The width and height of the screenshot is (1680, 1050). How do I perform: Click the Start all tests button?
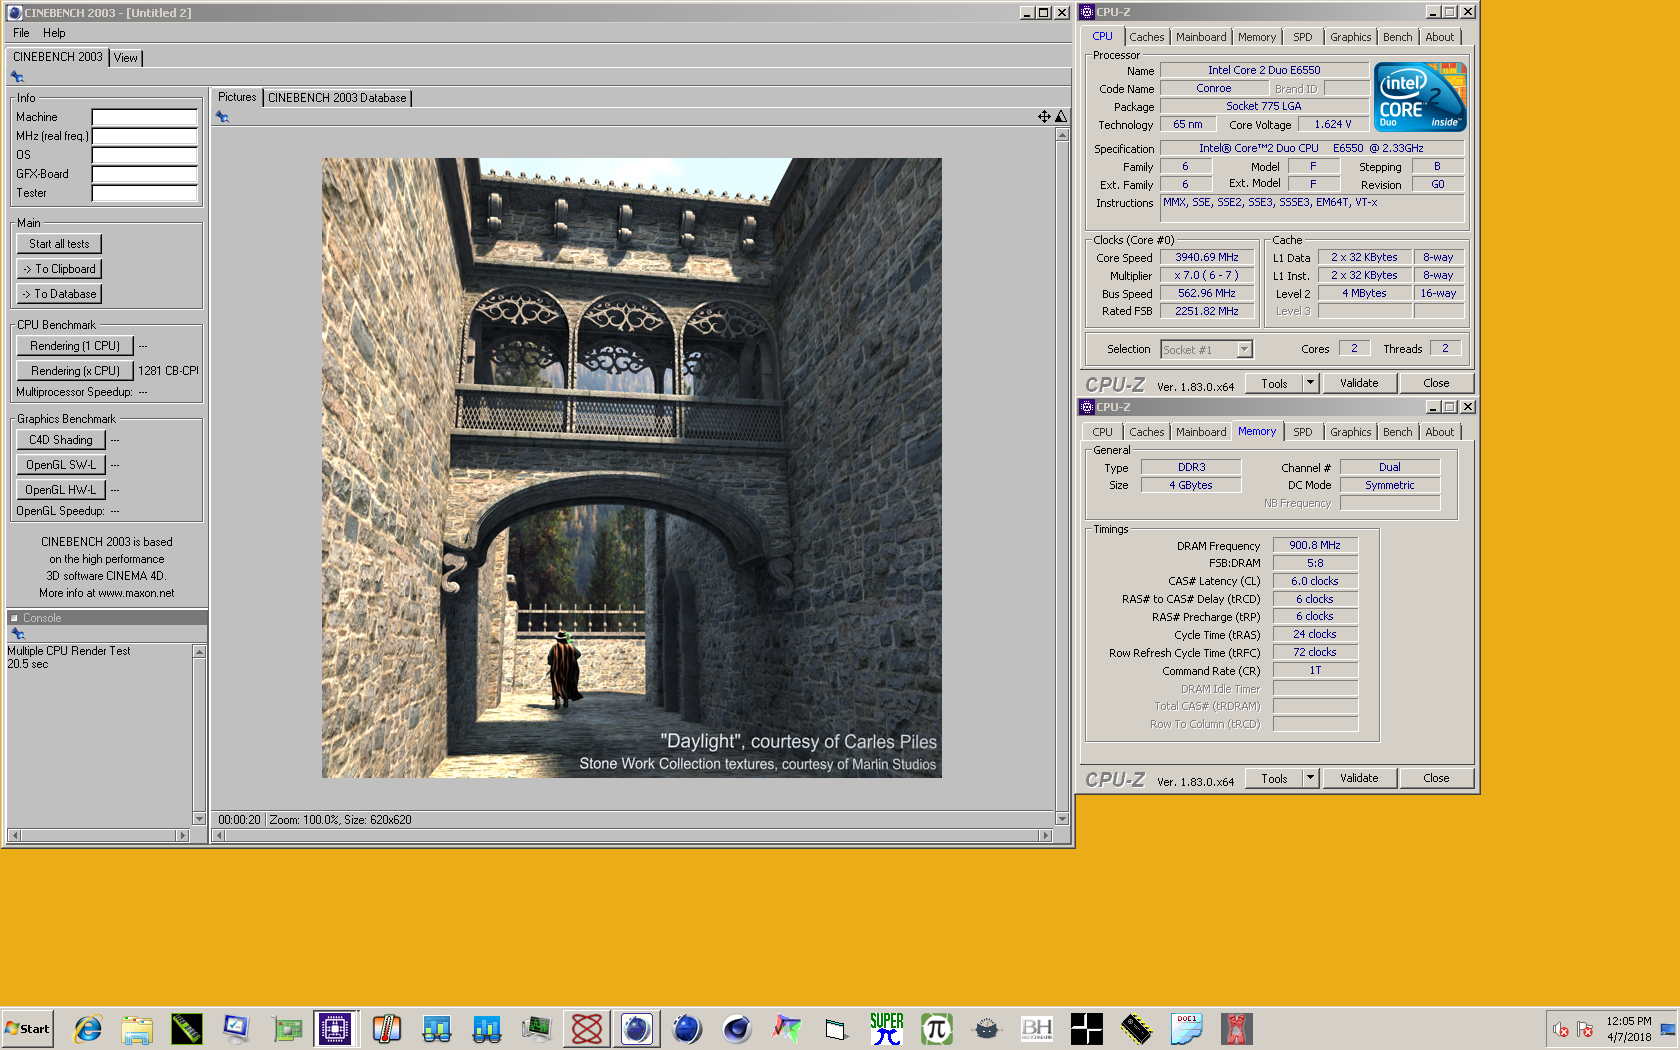point(59,244)
